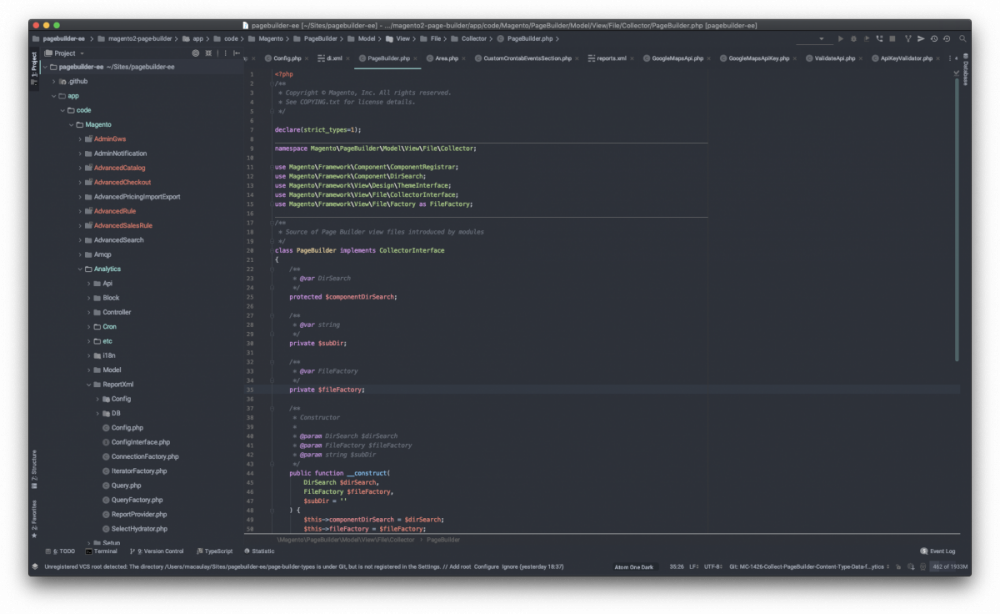Open QueryFactory.php in the project tree
The height and width of the screenshot is (614, 1000).
(137, 500)
